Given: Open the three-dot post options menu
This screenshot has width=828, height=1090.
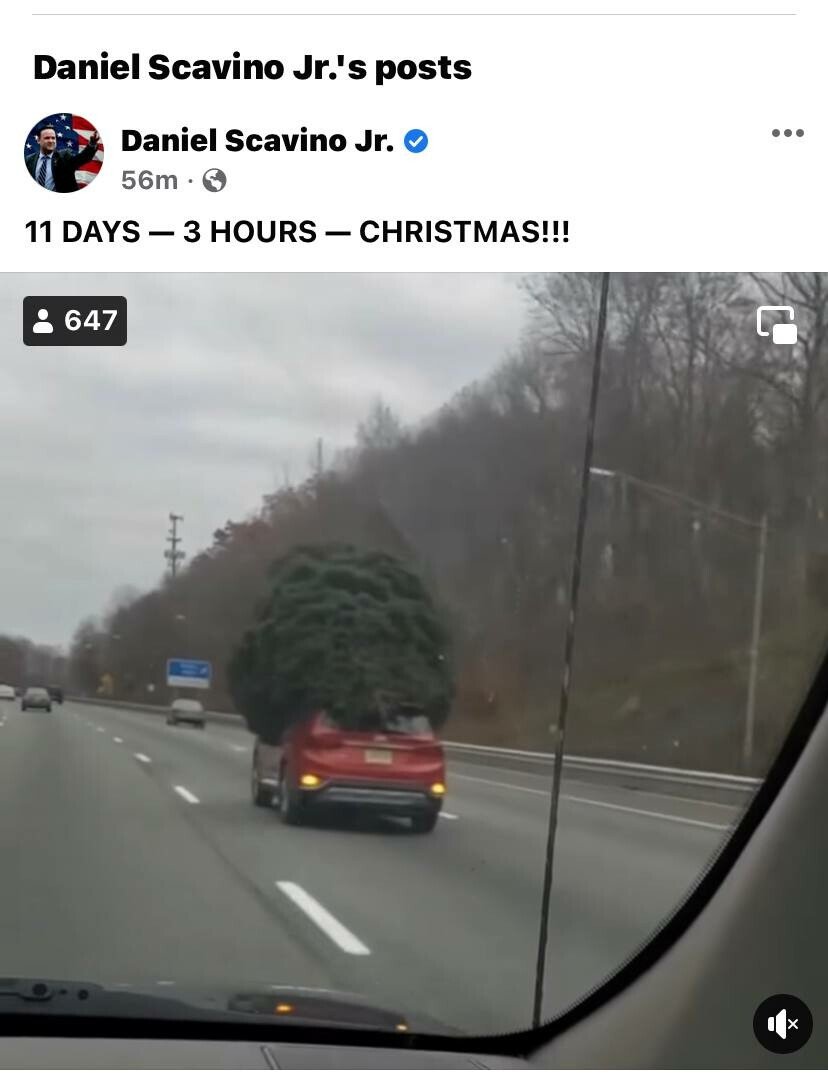Looking at the screenshot, I should coord(788,133).
